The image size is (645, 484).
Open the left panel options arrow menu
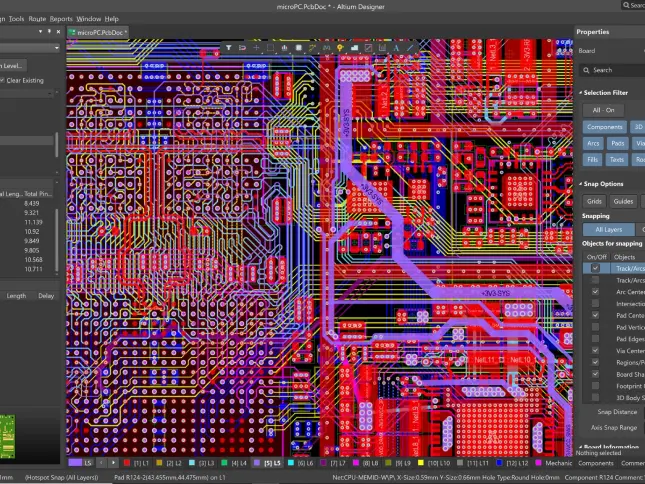(x=40, y=31)
